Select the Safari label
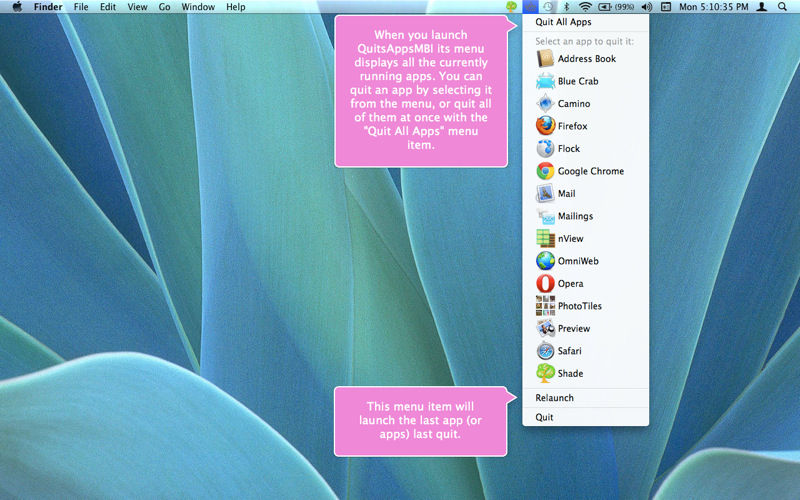800x500 pixels. (x=569, y=351)
